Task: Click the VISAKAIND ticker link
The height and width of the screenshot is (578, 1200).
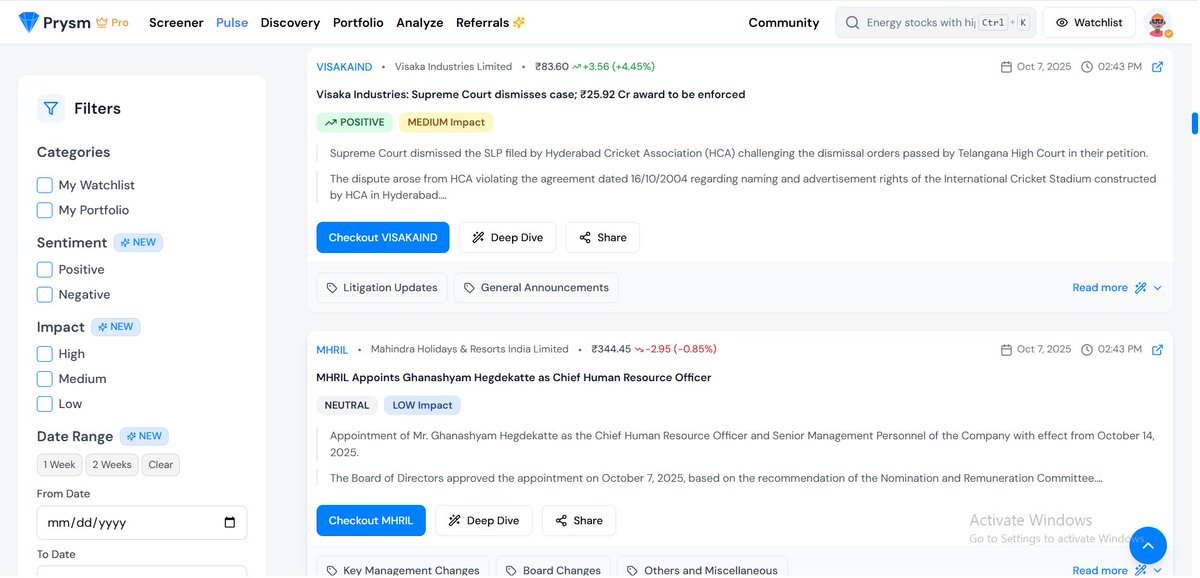Action: coord(344,67)
